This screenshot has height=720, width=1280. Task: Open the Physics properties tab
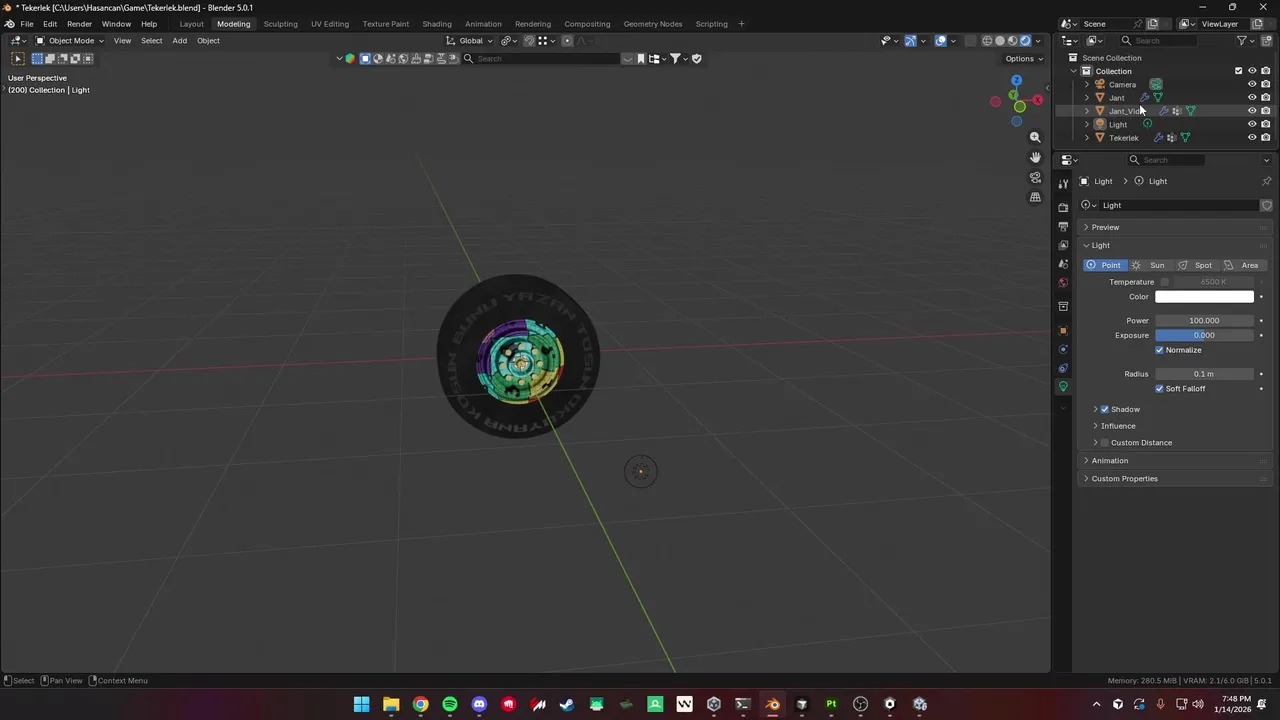click(x=1063, y=349)
